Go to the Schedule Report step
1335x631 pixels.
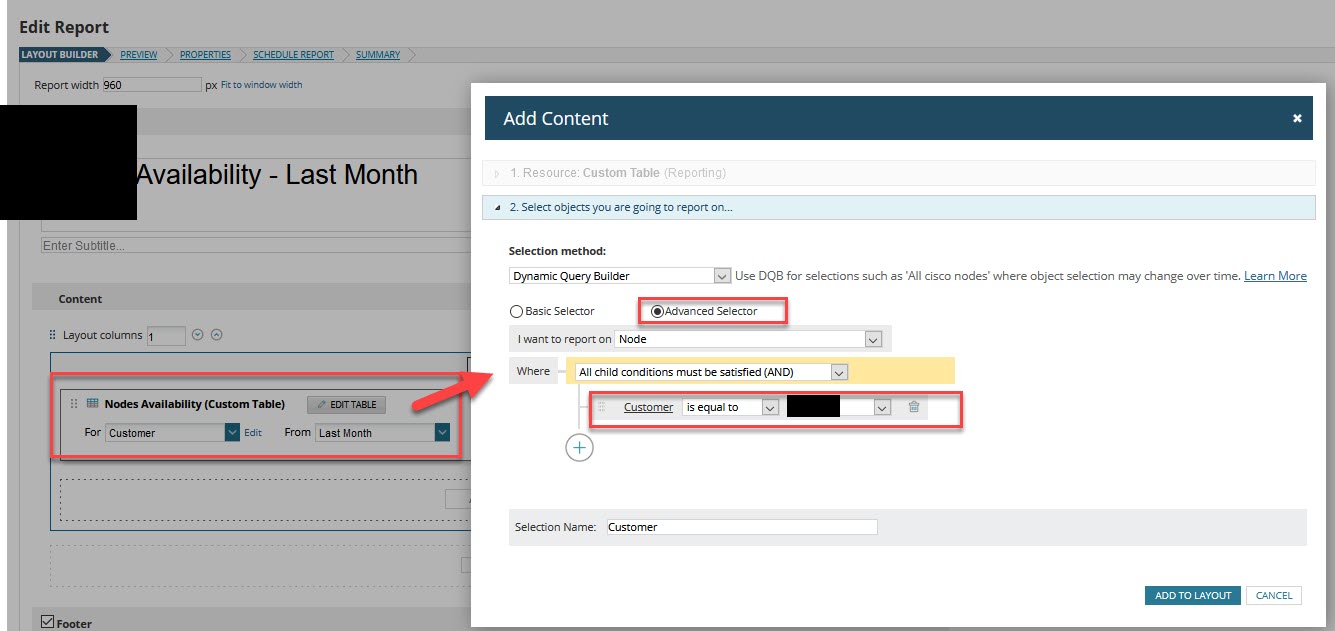pyautogui.click(x=294, y=55)
